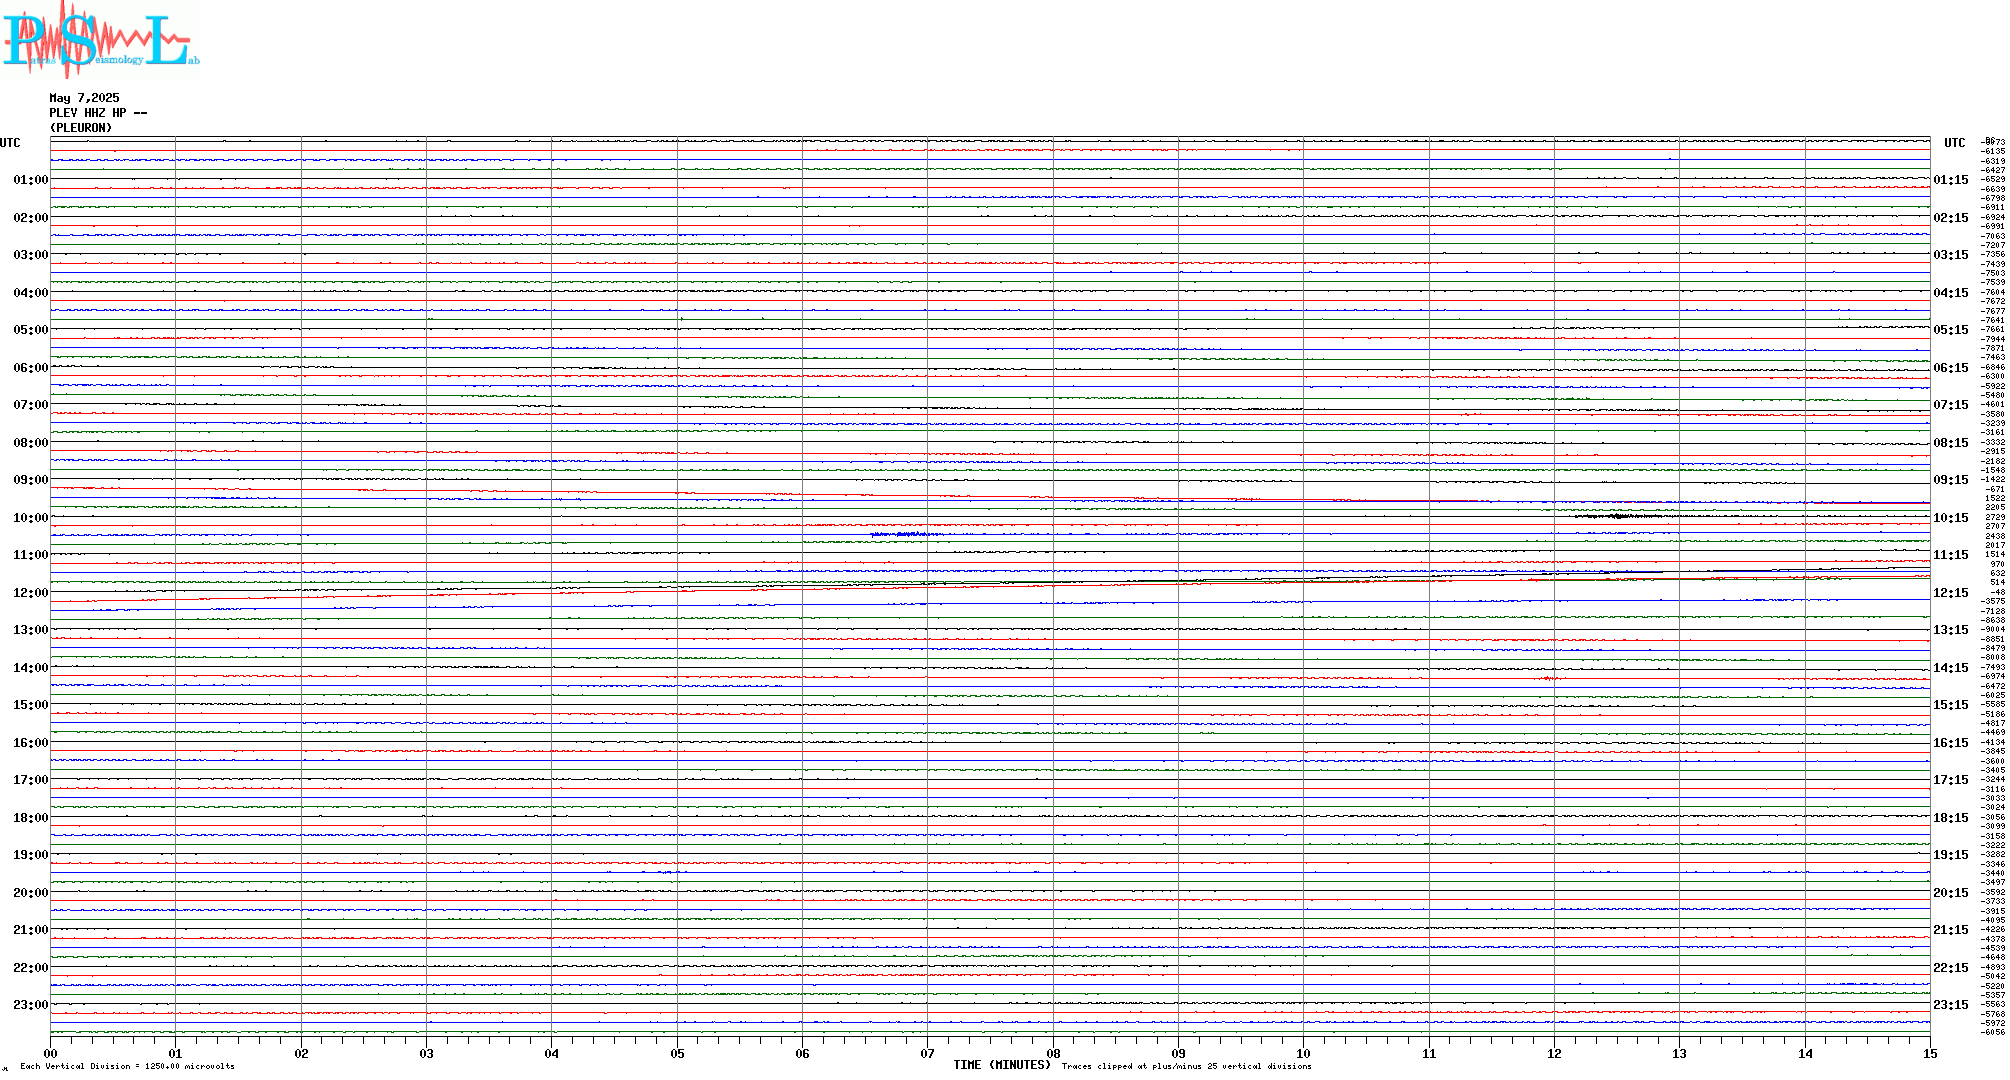Click the 02:15 end-of-trace label
Screen dimensions: 2010x1080
click(1951, 218)
